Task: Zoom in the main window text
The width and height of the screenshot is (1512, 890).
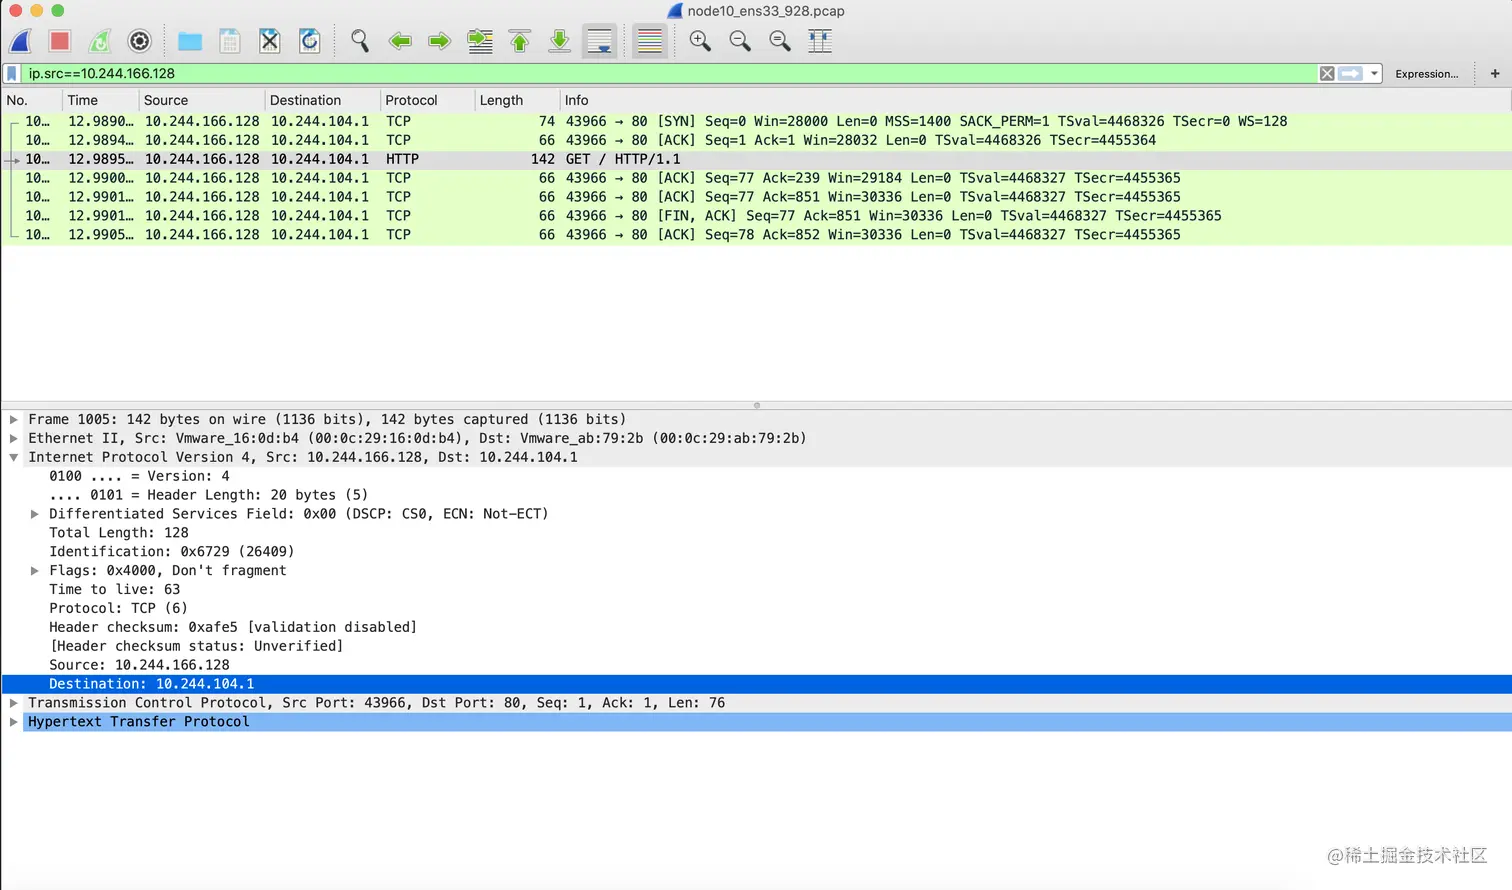Action: coord(700,41)
